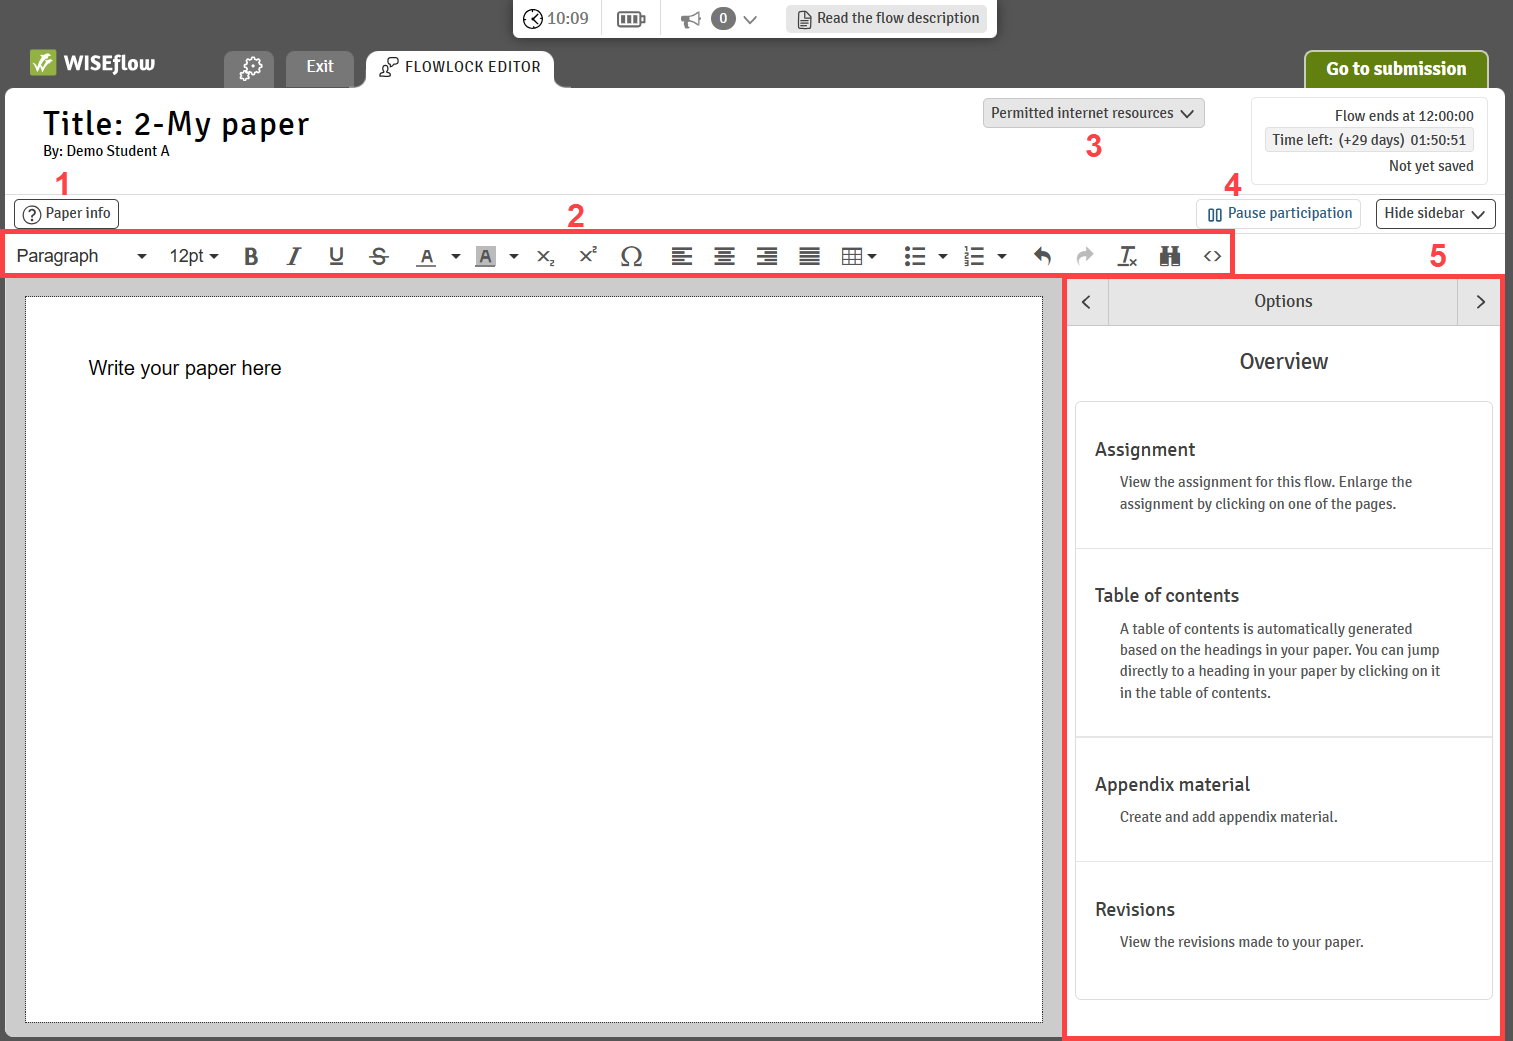Apply bullet list formatting
Image resolution: width=1513 pixels, height=1041 pixels.
915,256
